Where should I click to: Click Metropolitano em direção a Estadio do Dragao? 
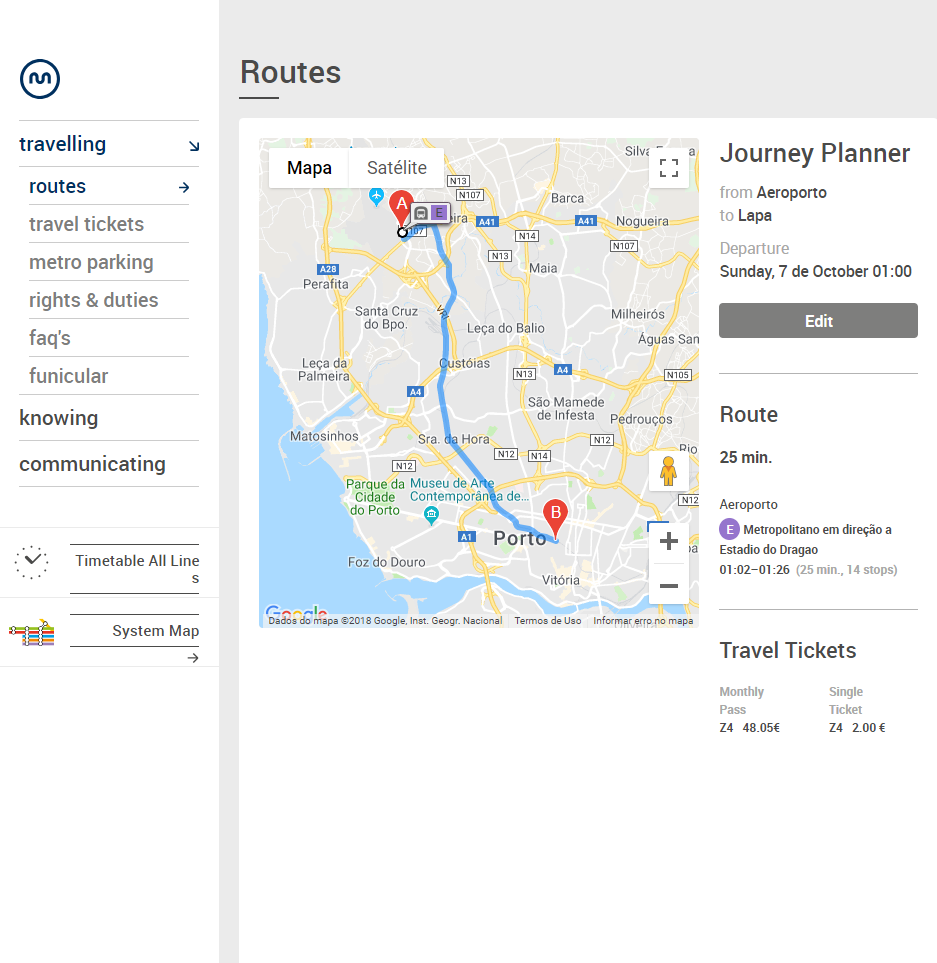point(806,539)
